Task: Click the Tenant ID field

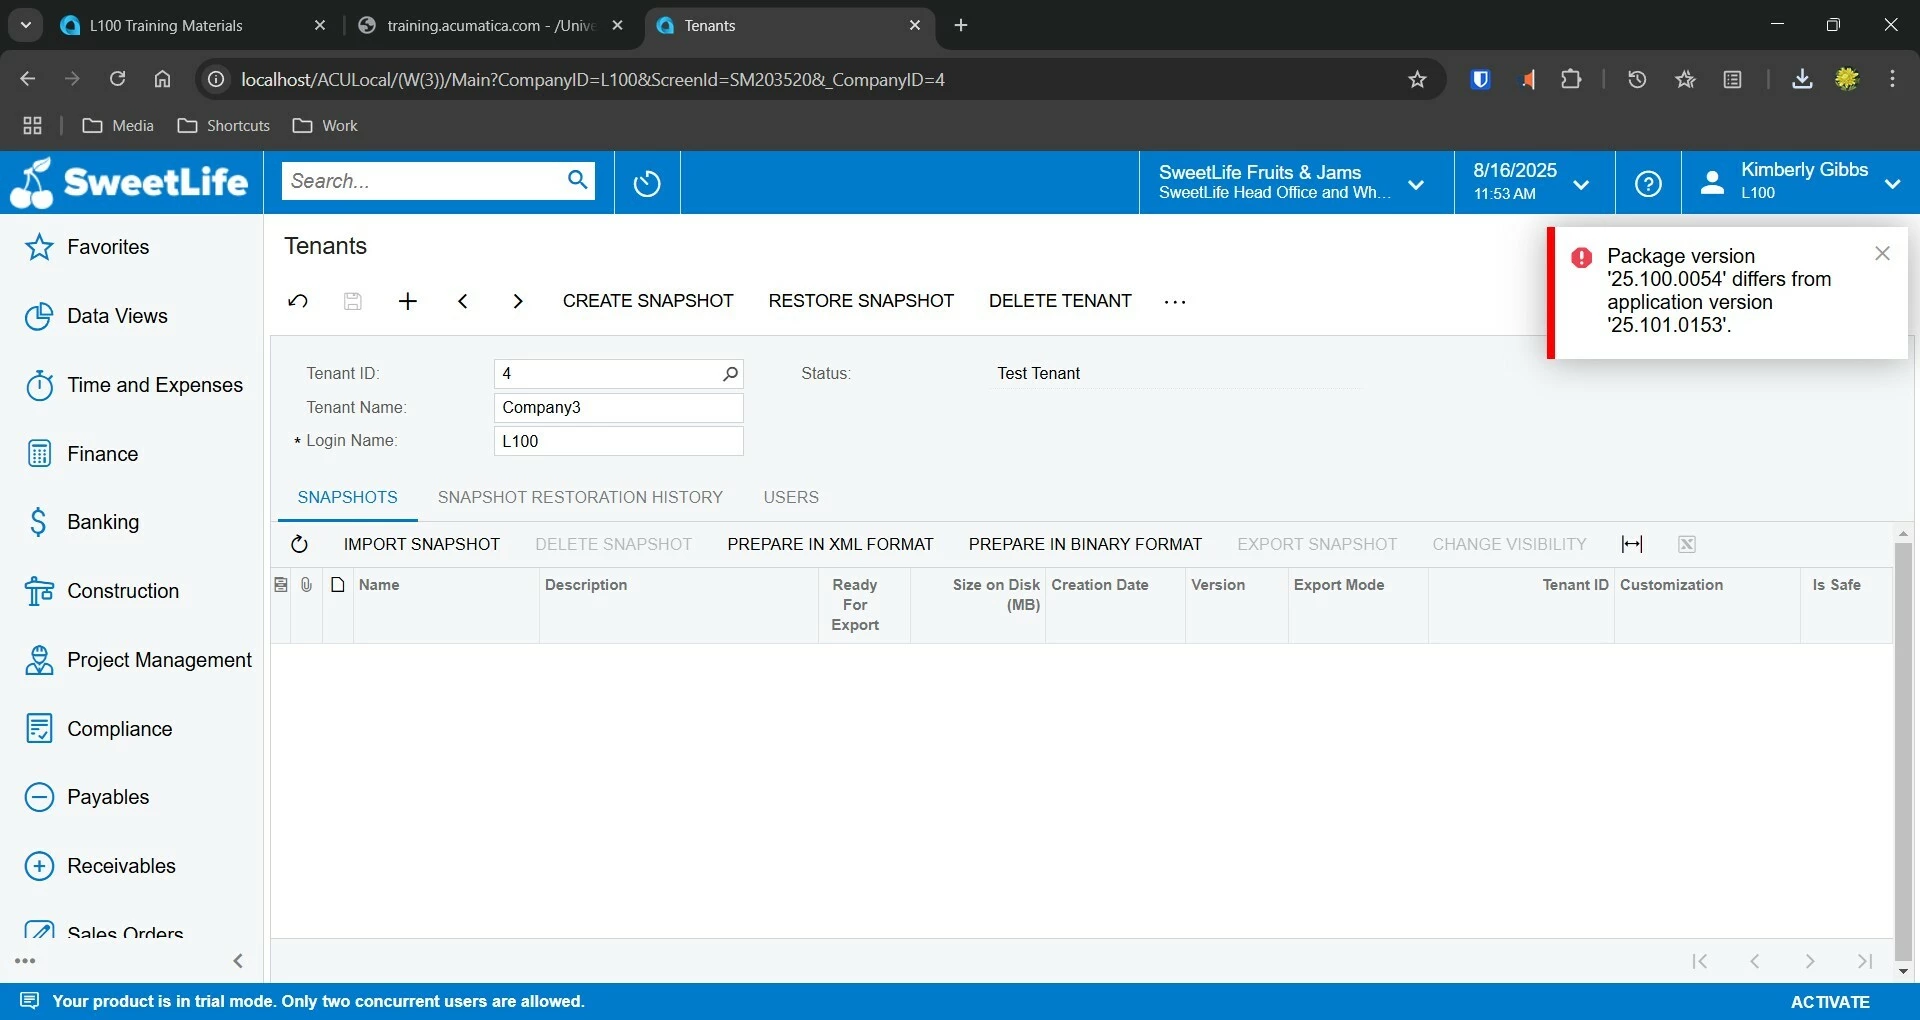Action: tap(606, 373)
